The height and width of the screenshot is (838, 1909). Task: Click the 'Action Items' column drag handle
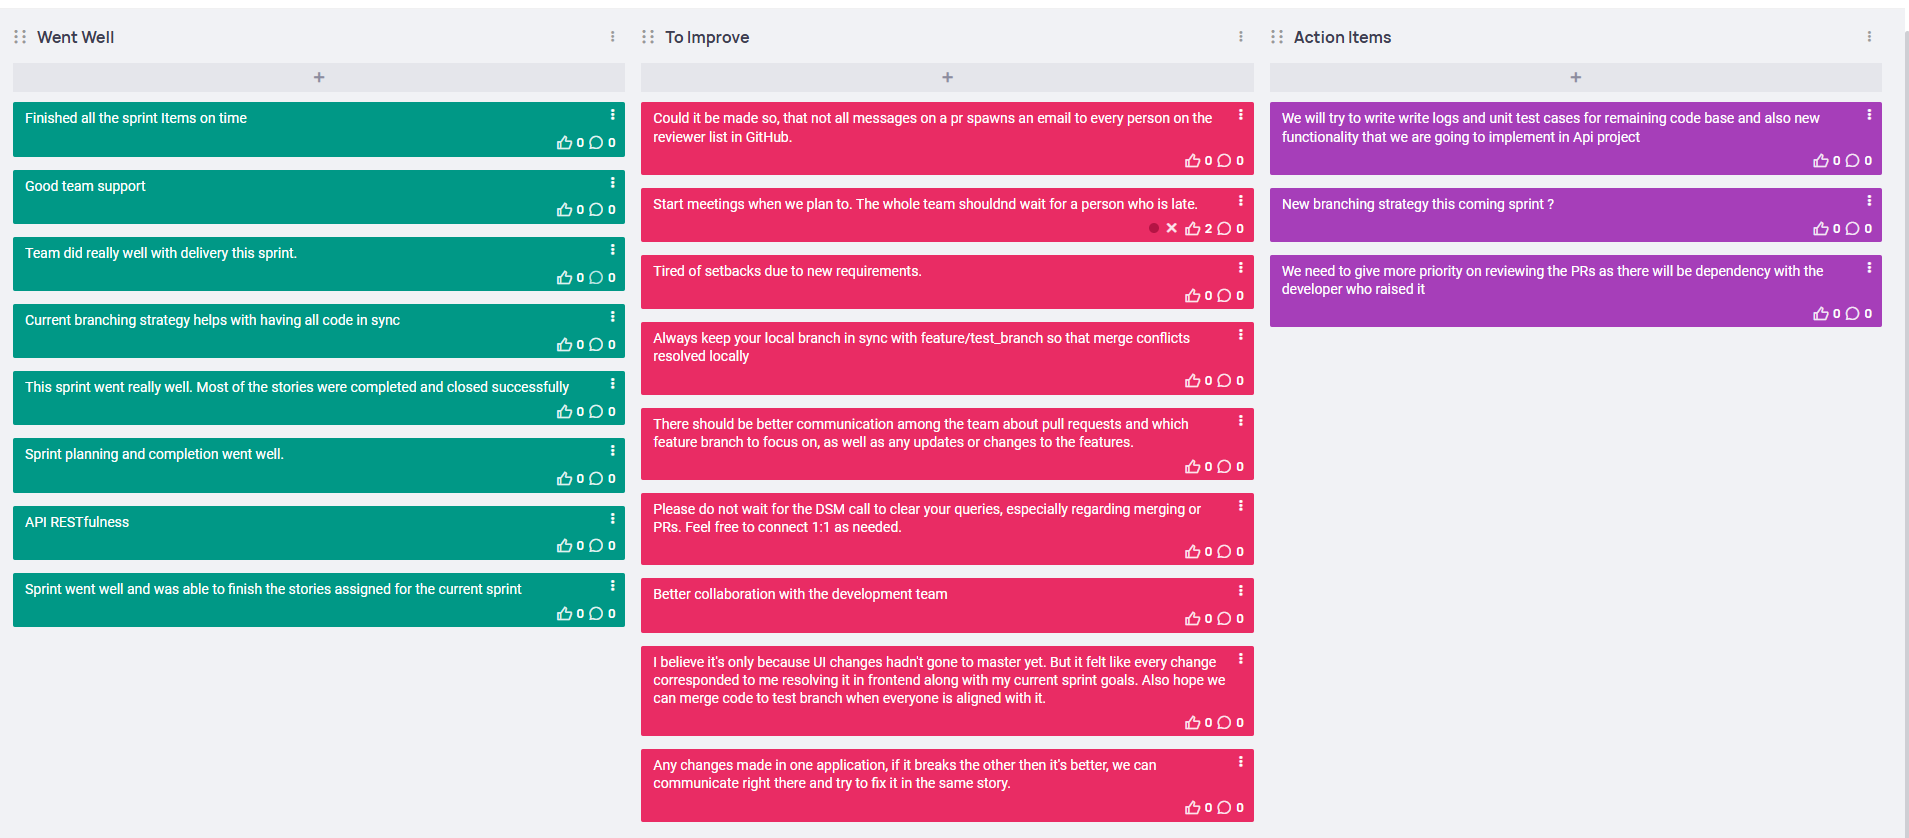point(1277,37)
